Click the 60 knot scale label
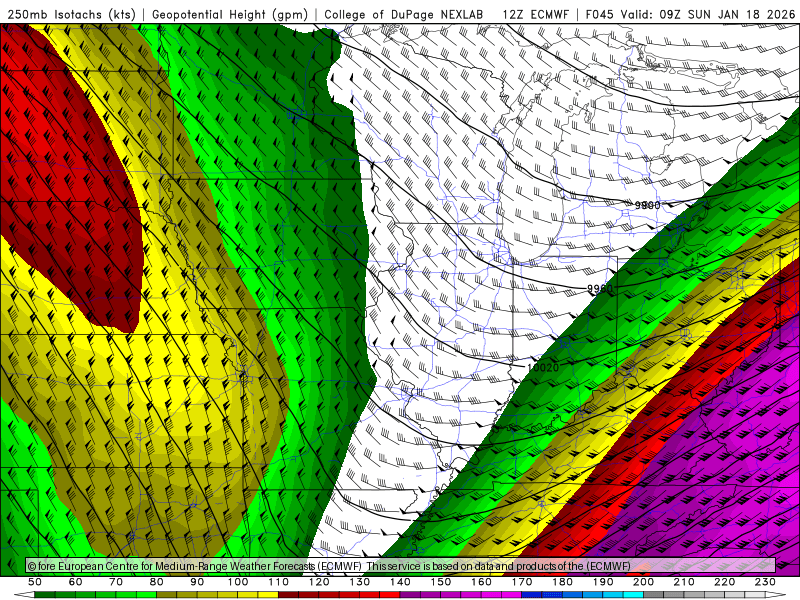The height and width of the screenshot is (600, 800). 76,582
